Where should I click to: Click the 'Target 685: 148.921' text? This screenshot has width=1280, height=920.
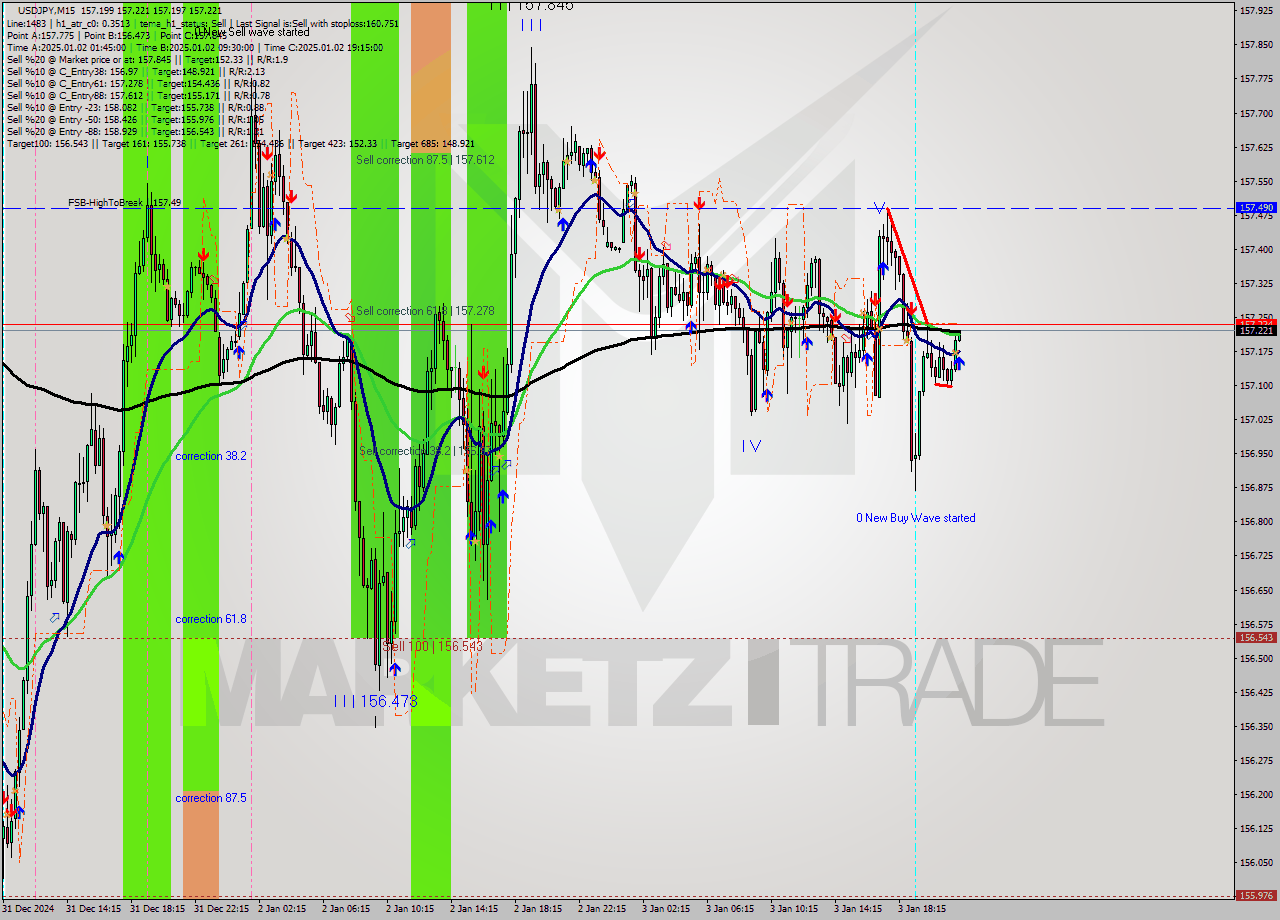(x=433, y=144)
